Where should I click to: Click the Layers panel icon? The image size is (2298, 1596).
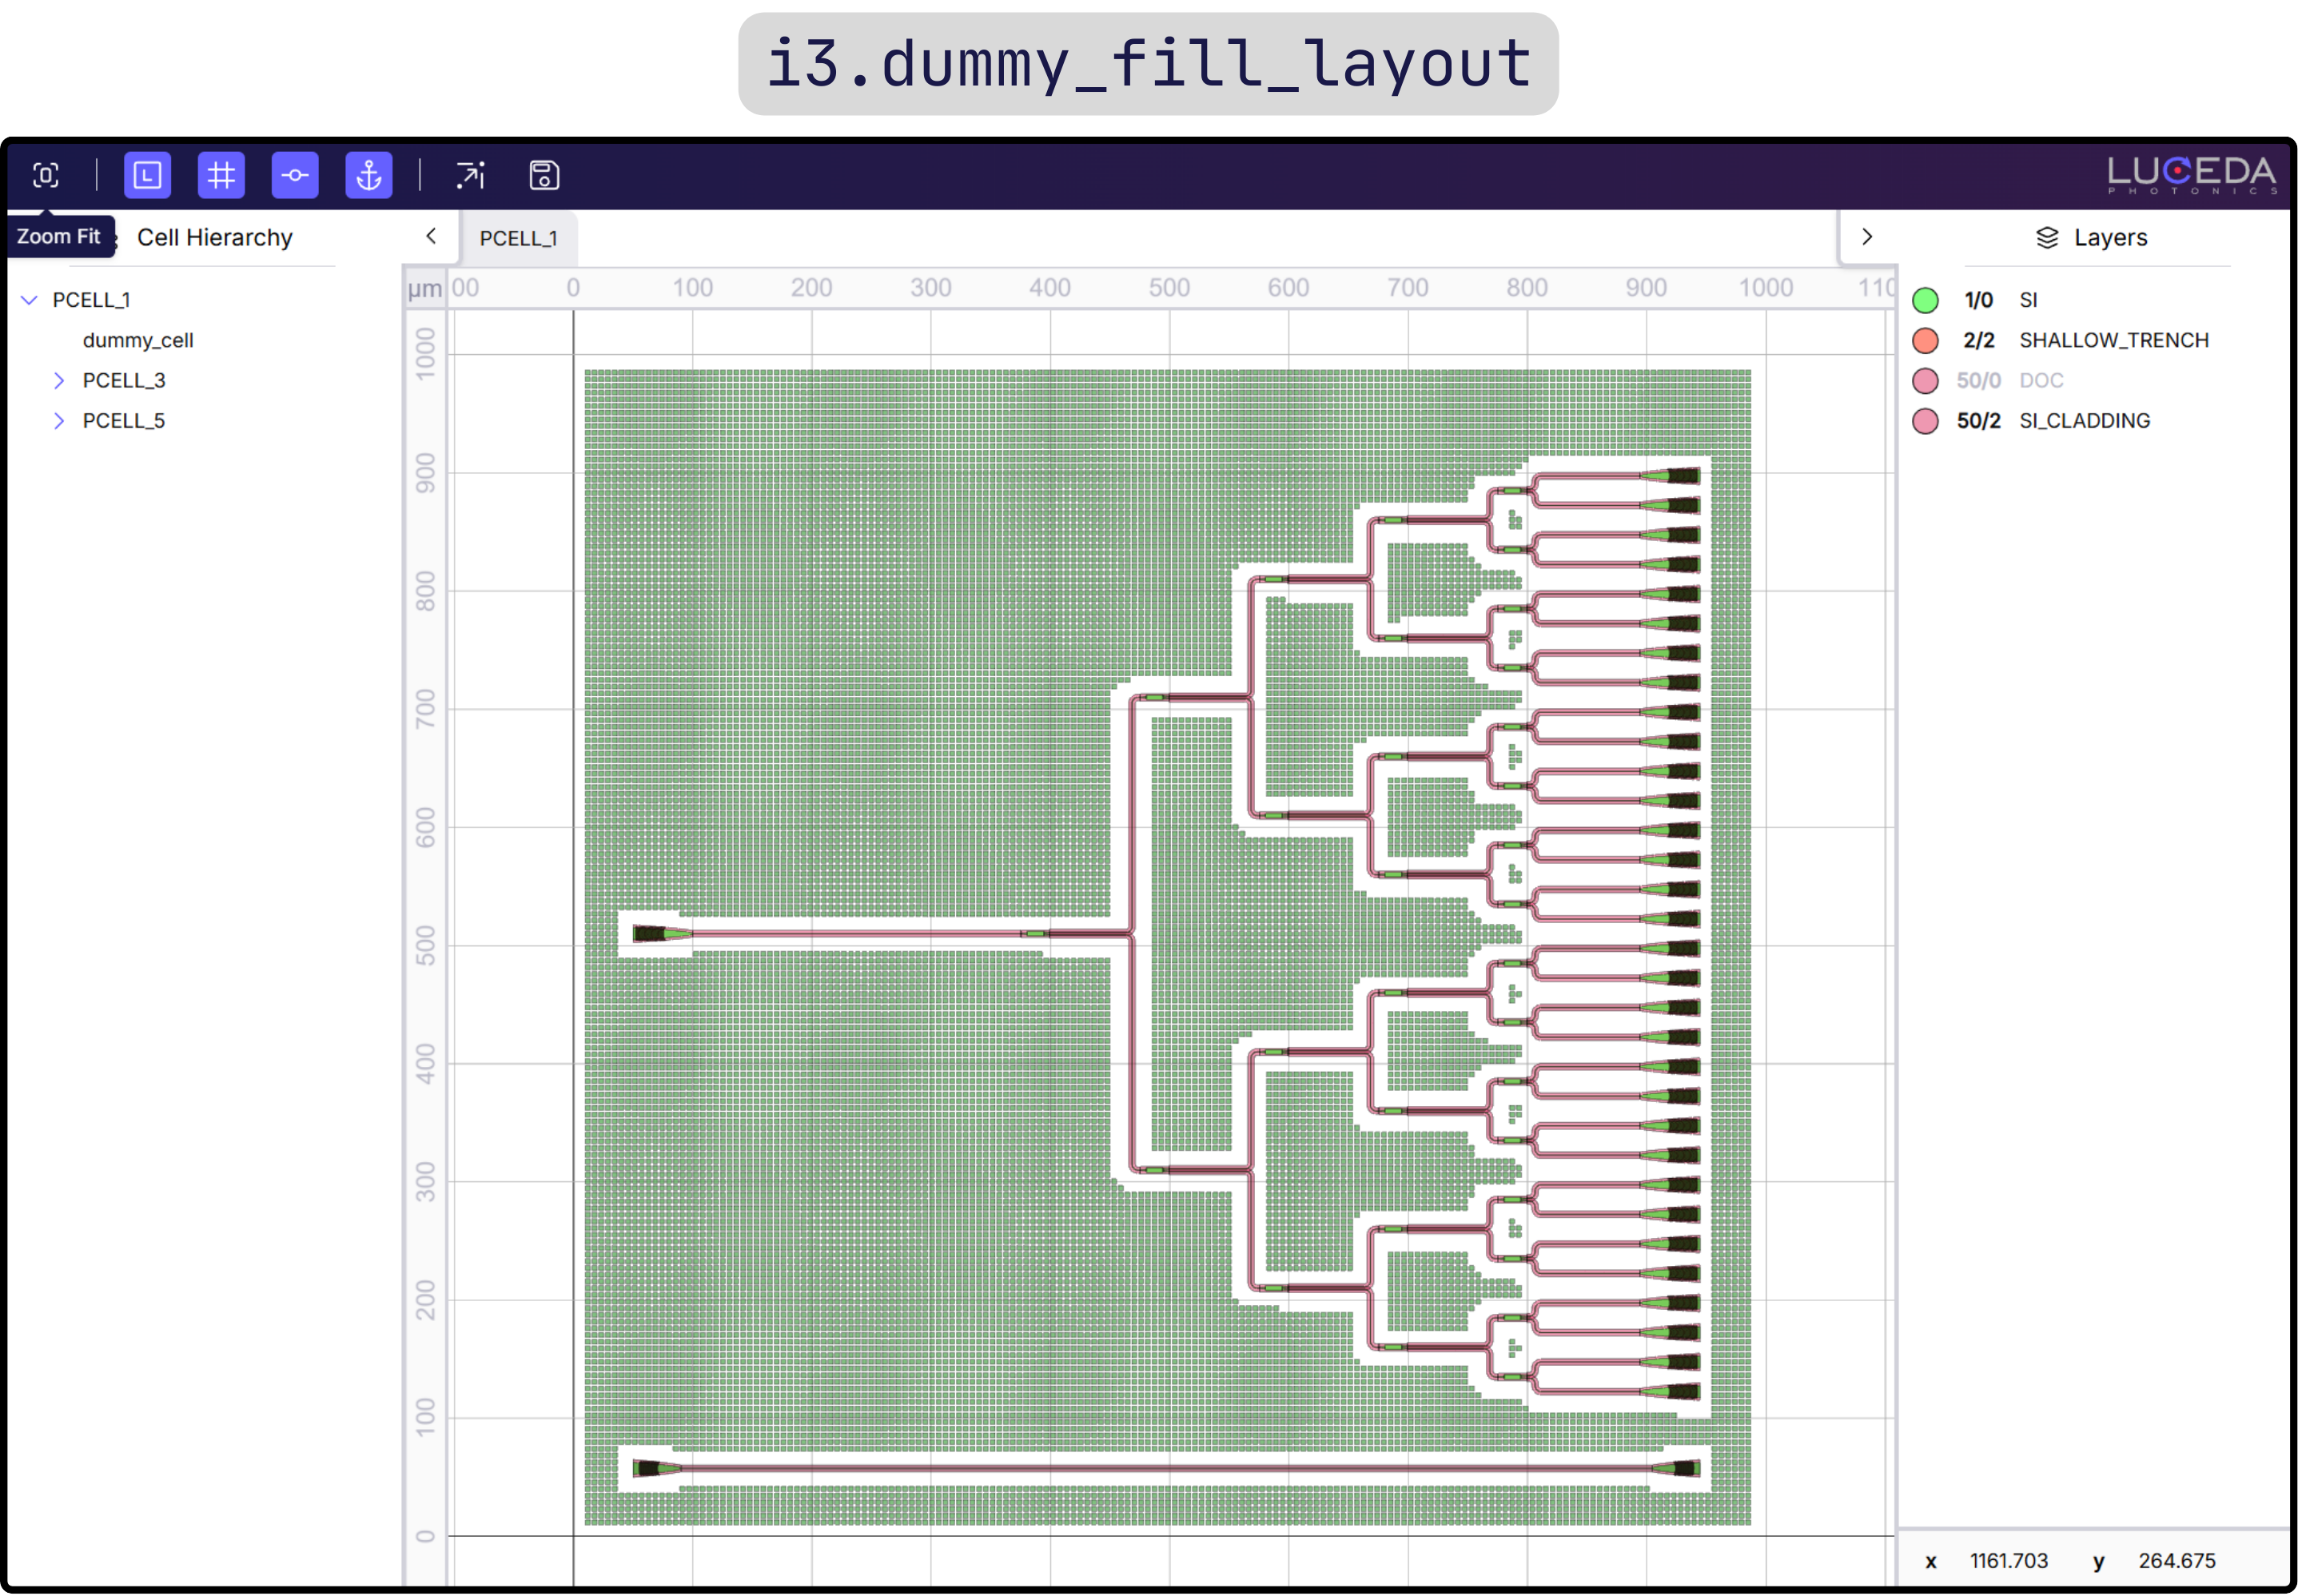coord(2046,237)
